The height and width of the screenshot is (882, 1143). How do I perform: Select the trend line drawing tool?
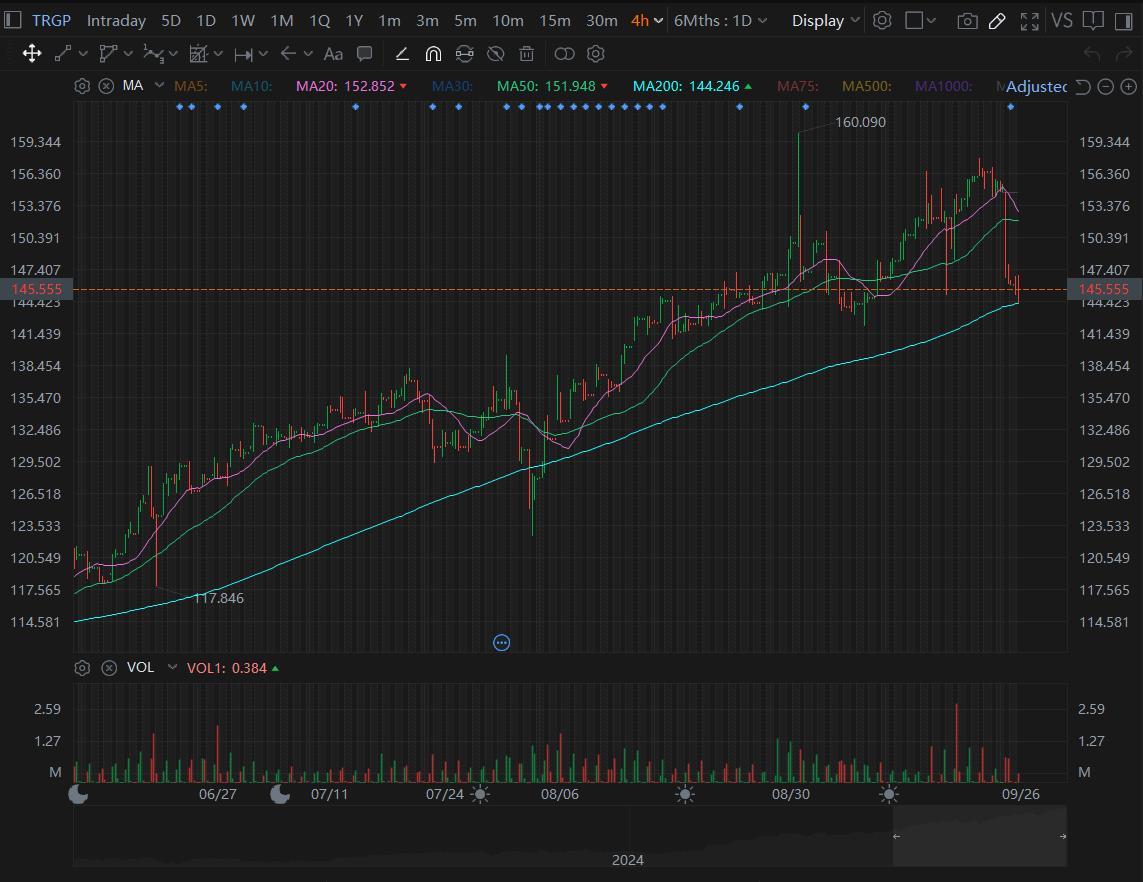(63, 53)
